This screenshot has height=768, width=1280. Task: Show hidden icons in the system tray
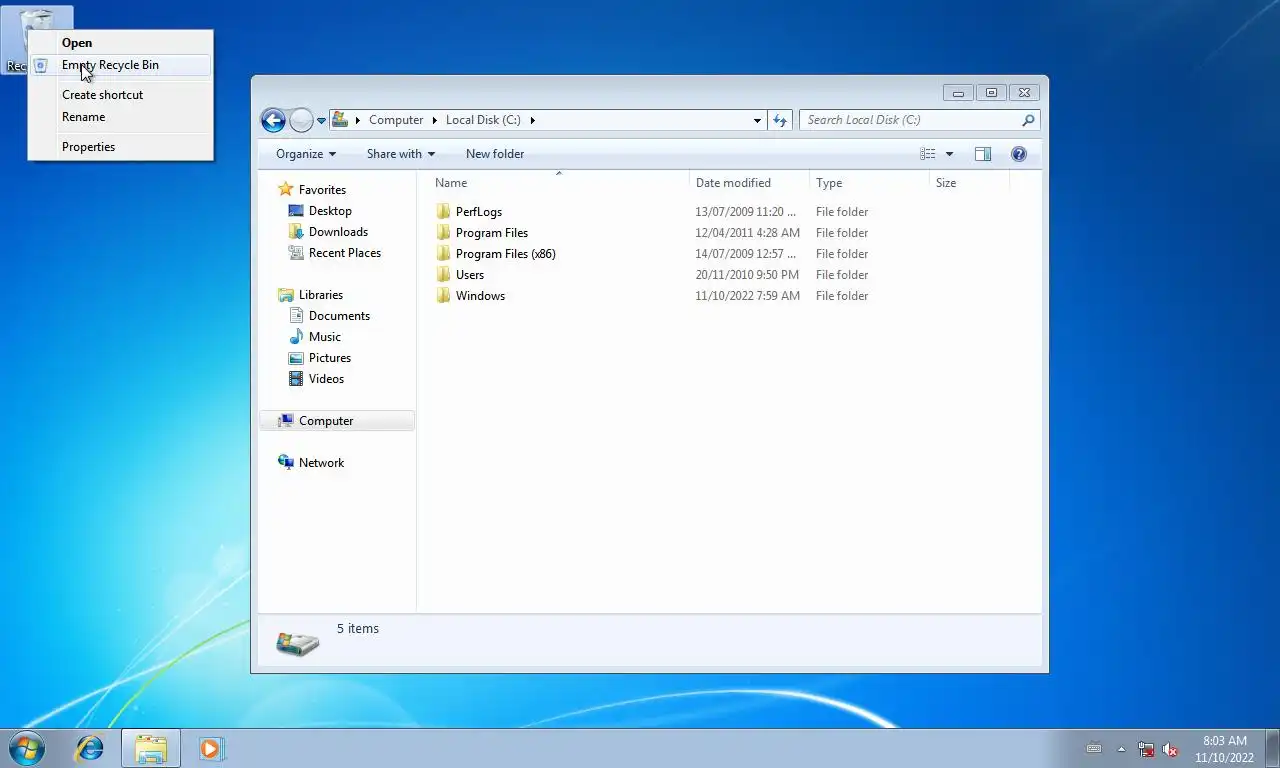pos(1121,749)
